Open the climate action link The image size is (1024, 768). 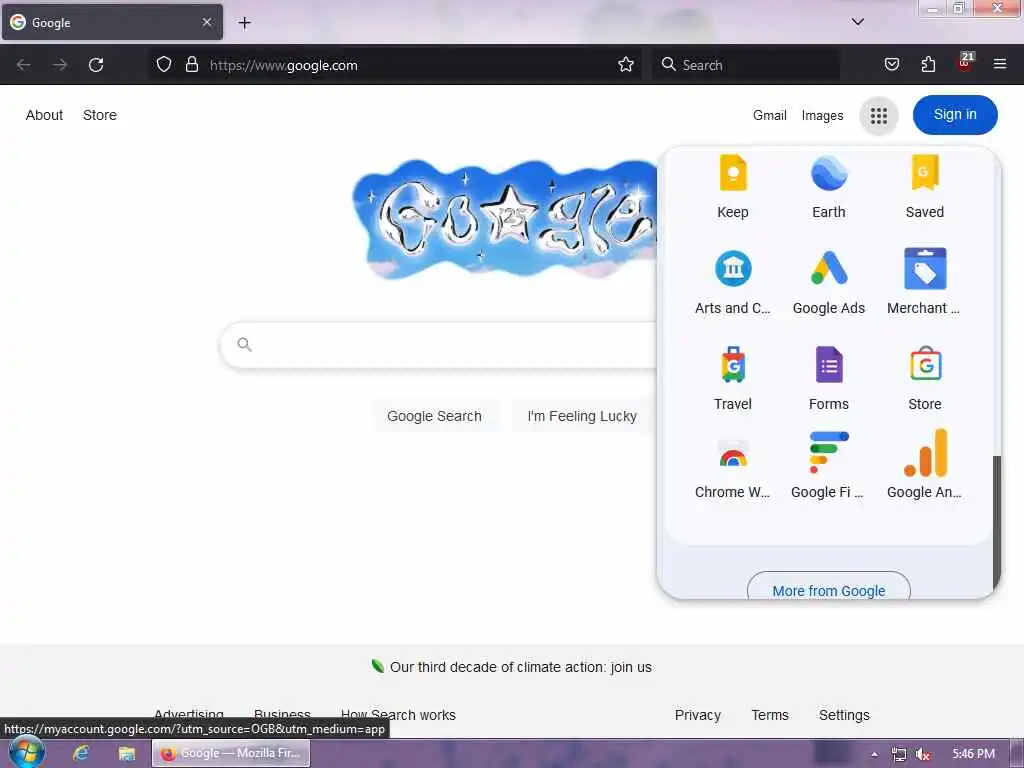point(520,667)
